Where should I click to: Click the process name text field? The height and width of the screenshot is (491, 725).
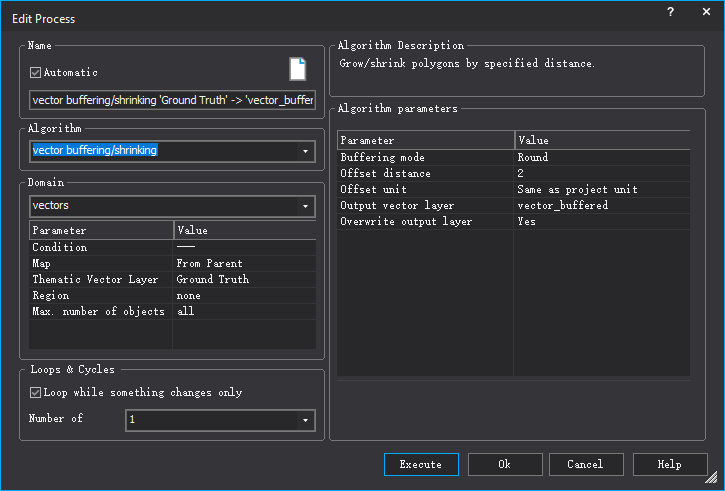click(x=172, y=100)
